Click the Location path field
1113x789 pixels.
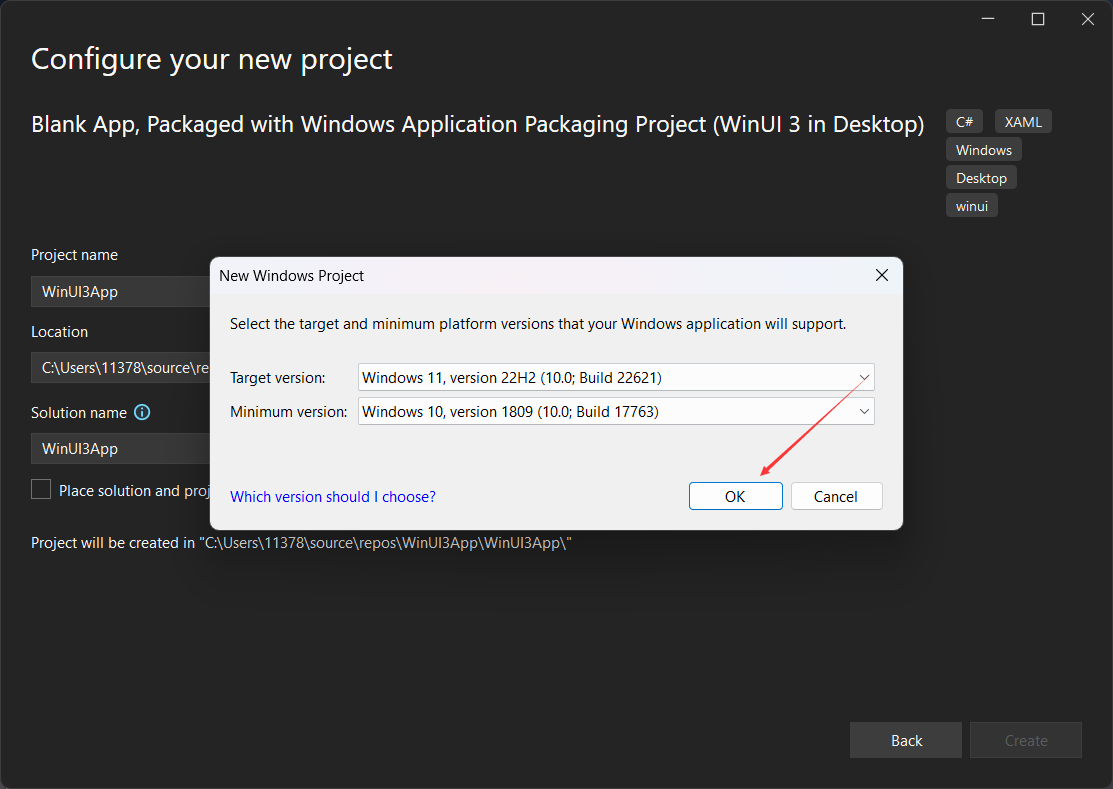click(x=120, y=367)
